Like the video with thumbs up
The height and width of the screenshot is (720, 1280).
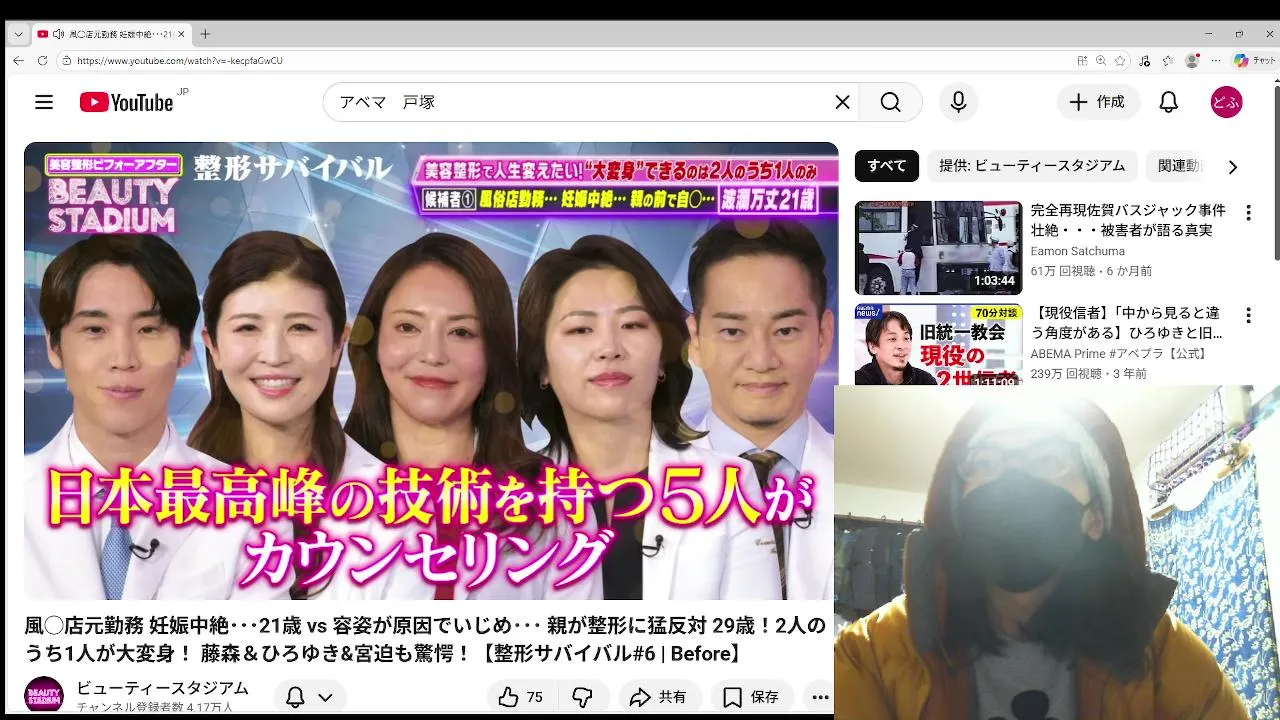521,697
